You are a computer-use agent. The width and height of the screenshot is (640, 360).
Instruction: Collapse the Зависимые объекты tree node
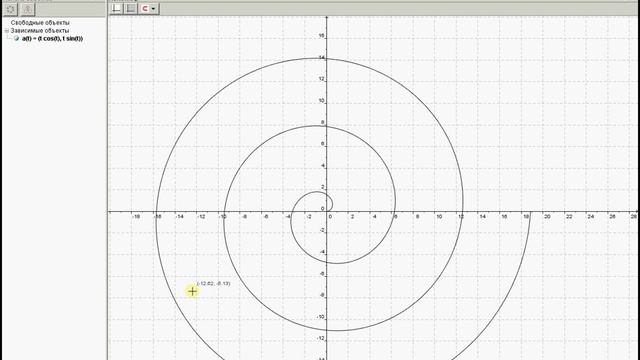(7, 31)
